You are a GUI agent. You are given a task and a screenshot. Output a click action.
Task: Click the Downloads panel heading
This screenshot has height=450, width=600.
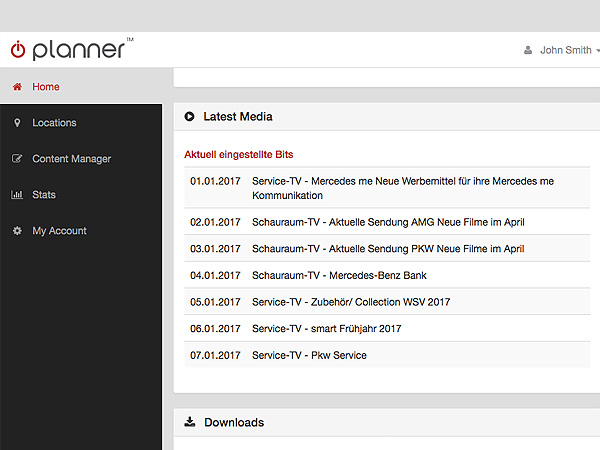click(234, 422)
